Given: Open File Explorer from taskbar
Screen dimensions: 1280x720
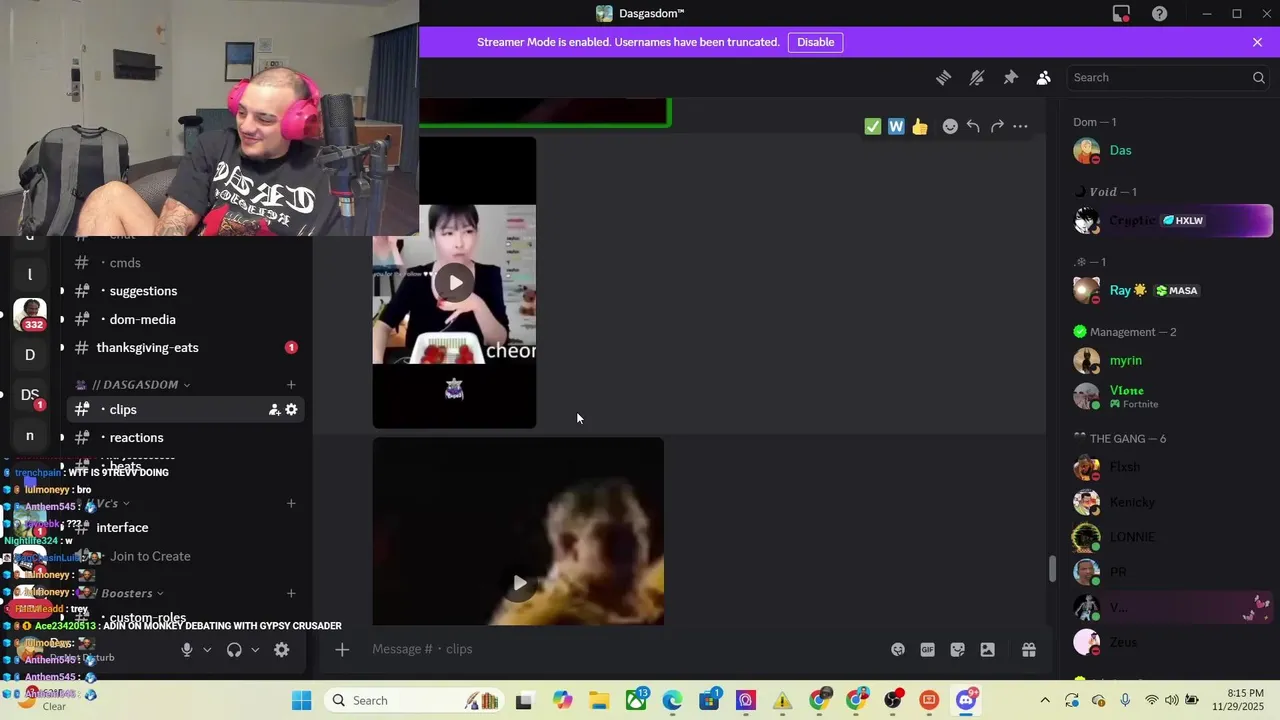Looking at the screenshot, I should [x=598, y=700].
